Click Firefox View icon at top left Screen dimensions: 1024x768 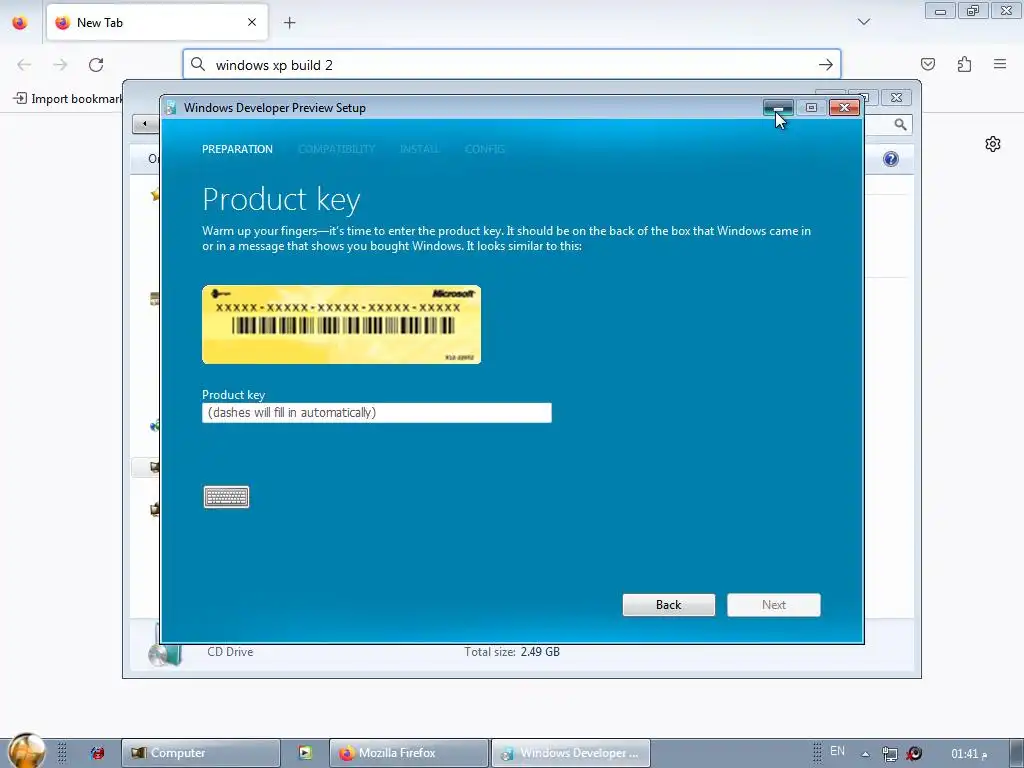[x=20, y=22]
